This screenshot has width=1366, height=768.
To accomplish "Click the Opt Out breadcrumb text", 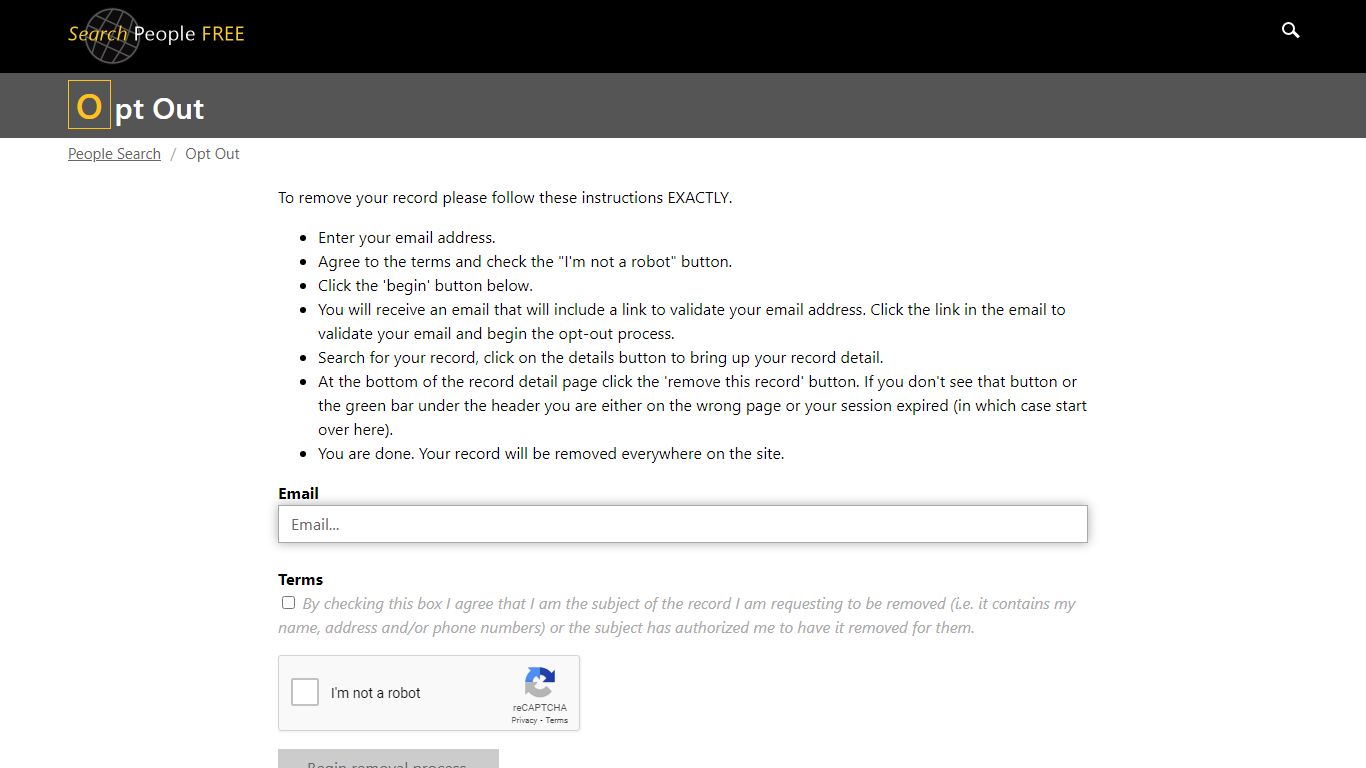I will (212, 154).
